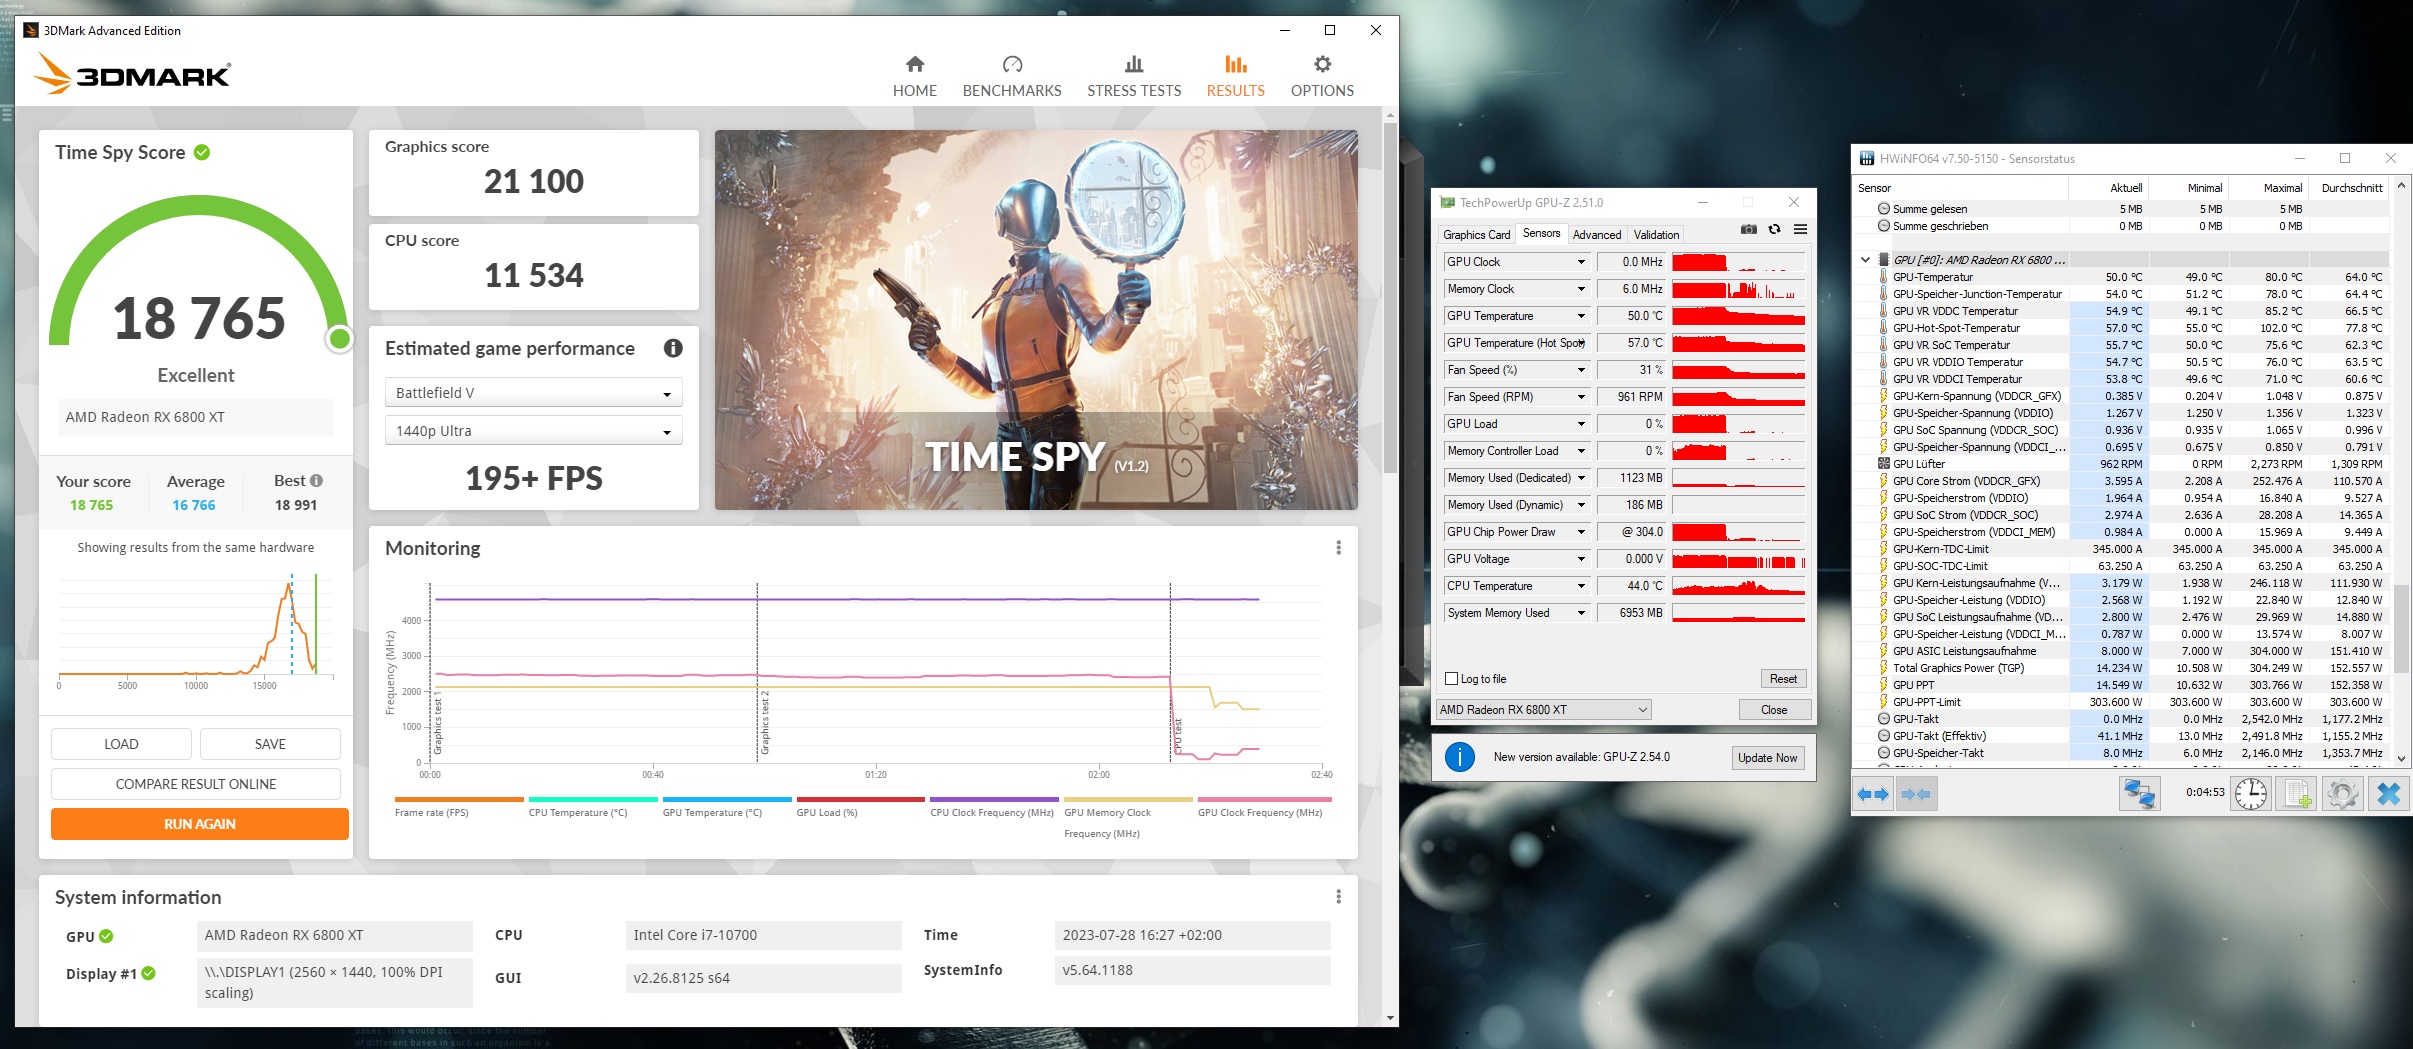Switch to the Advanced tab in GPU-Z
Viewport: 2413px width, 1049px height.
pos(1597,234)
